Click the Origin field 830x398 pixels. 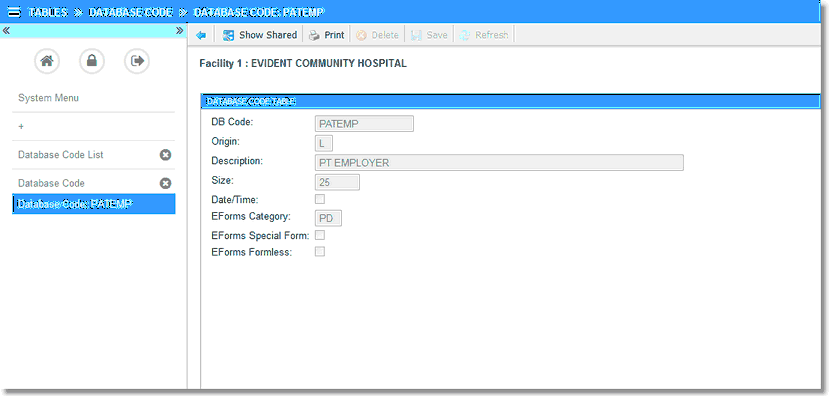[324, 143]
